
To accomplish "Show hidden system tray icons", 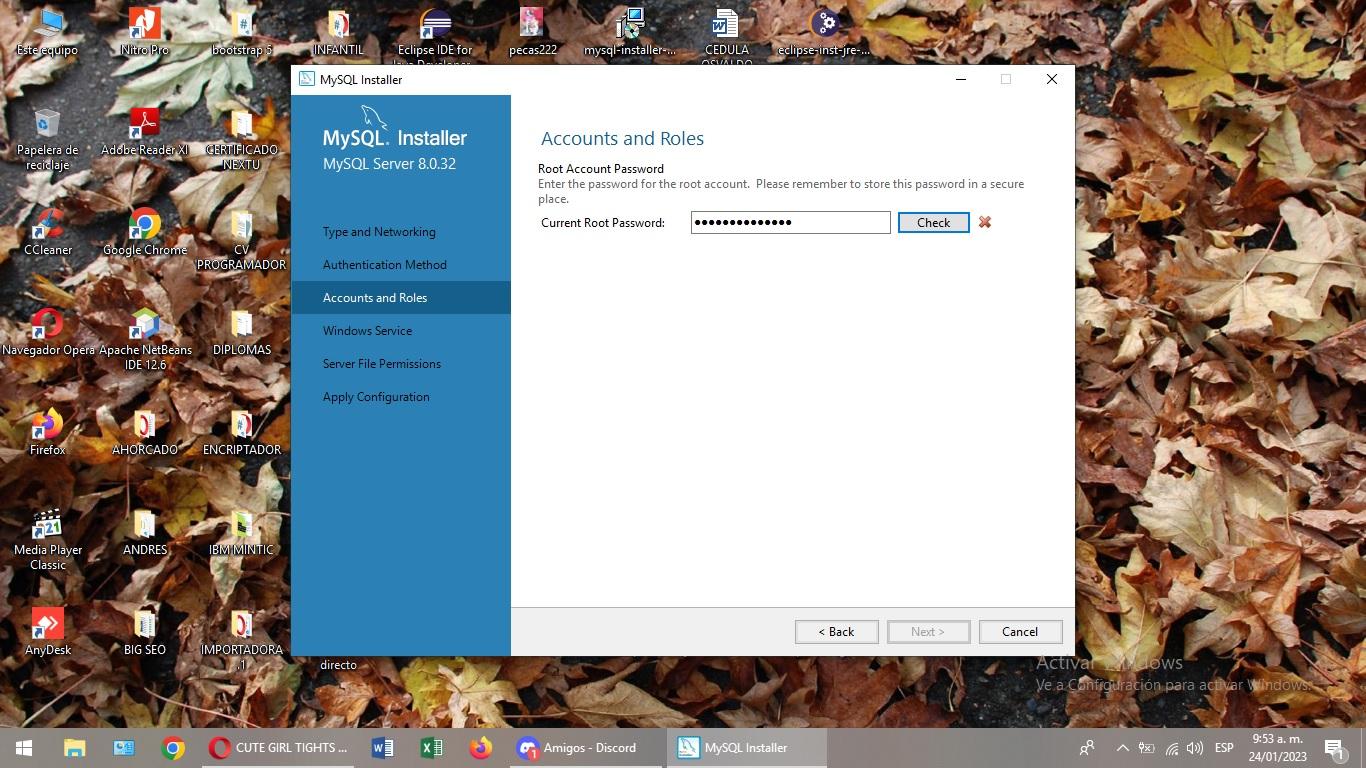I will pyautogui.click(x=1122, y=748).
